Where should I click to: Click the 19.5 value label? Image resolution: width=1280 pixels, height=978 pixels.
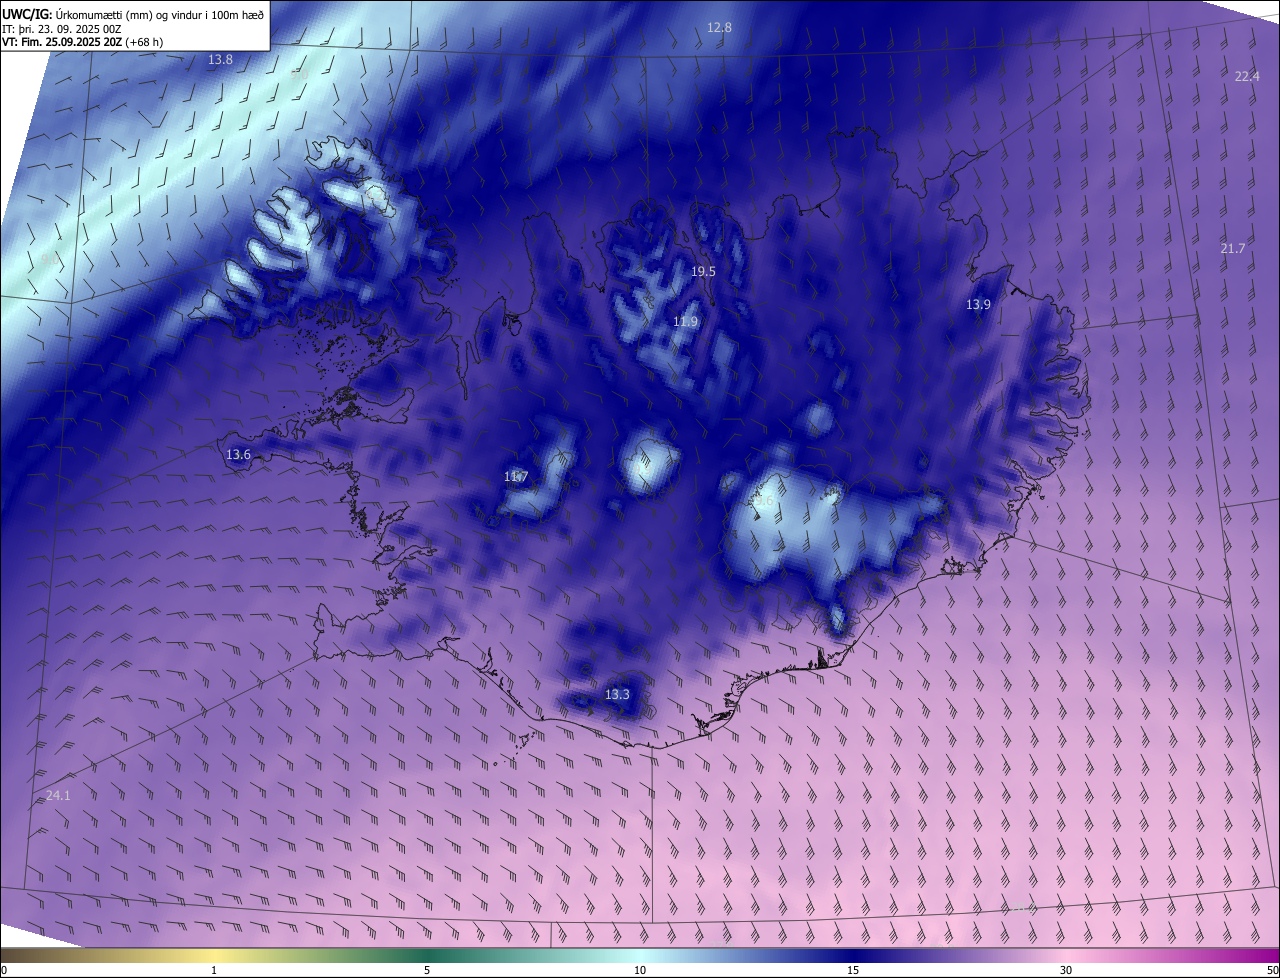[703, 272]
